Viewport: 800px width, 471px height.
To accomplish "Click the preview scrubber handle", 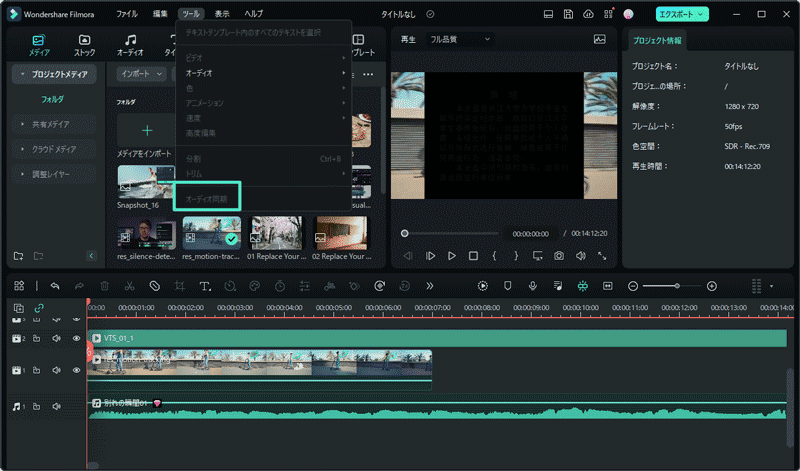I will point(405,233).
